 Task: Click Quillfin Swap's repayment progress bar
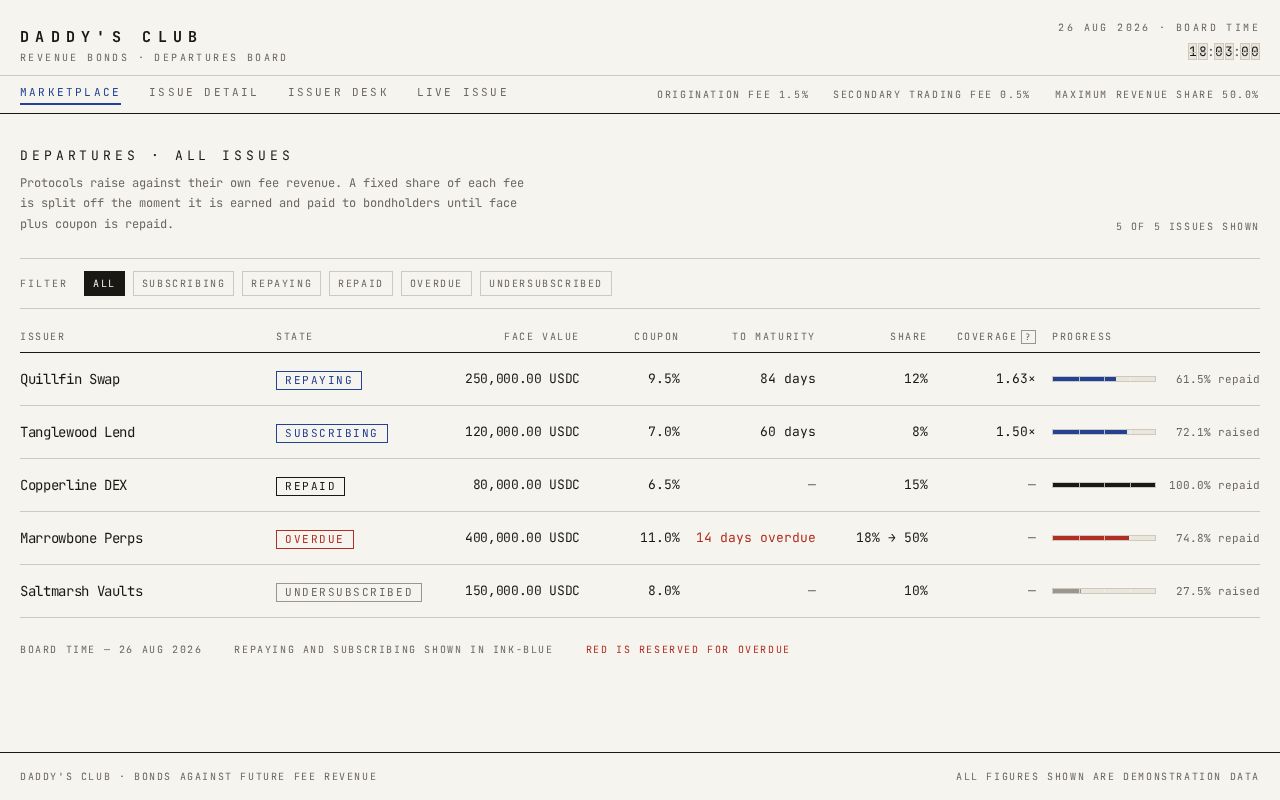[x=1104, y=379]
